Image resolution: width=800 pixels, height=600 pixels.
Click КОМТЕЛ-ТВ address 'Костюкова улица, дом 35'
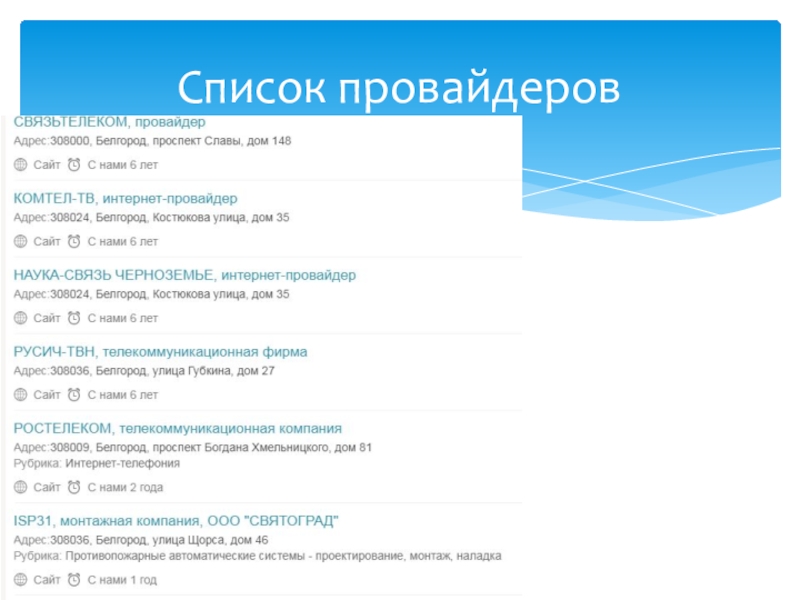(221, 217)
